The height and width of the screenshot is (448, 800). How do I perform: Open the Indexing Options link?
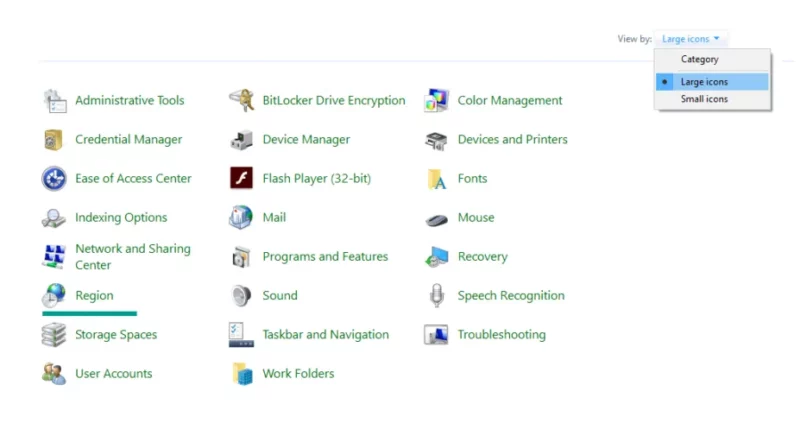pos(121,217)
